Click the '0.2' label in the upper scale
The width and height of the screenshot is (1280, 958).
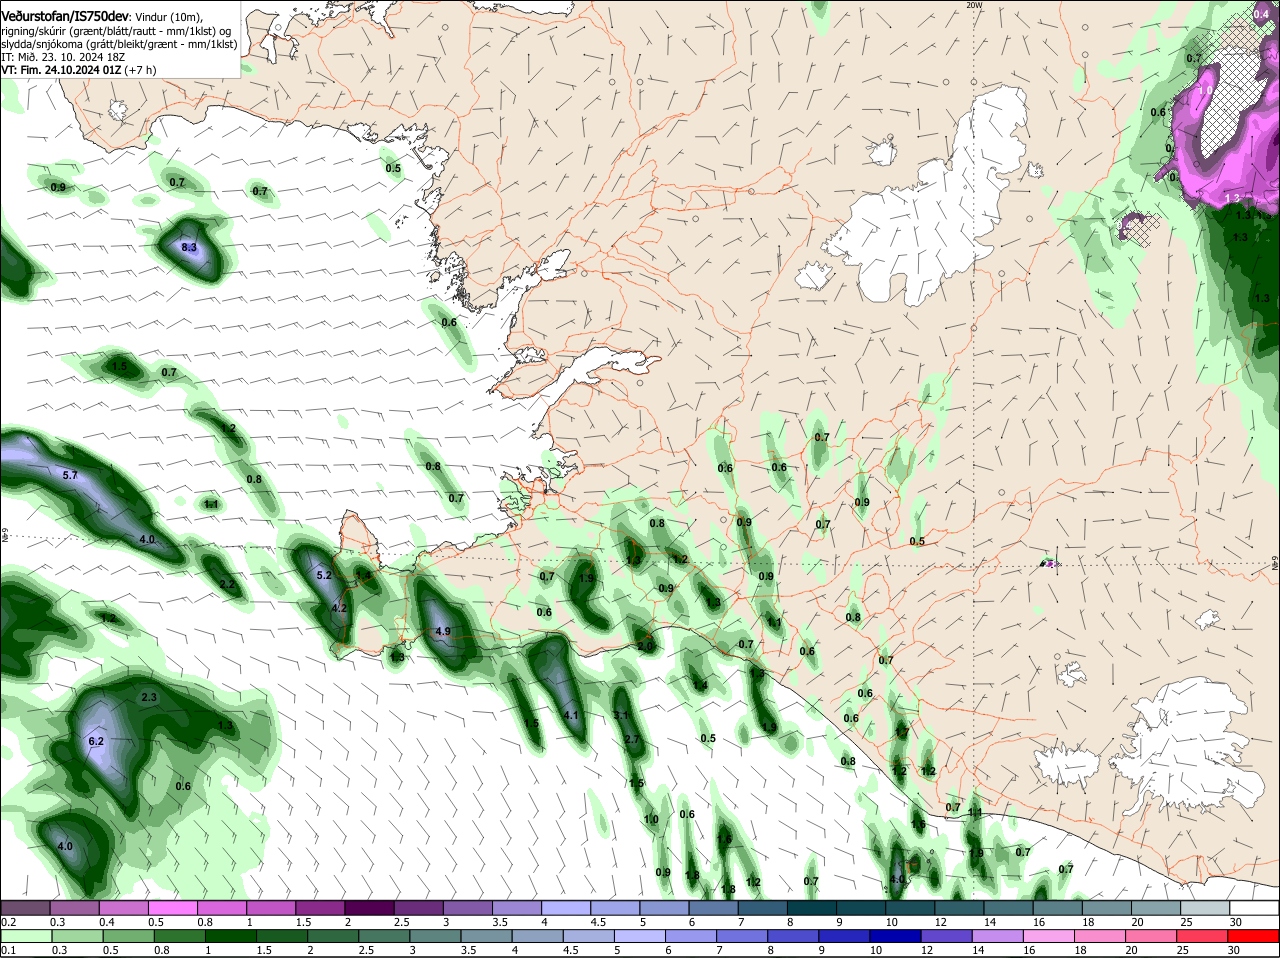tap(8, 921)
